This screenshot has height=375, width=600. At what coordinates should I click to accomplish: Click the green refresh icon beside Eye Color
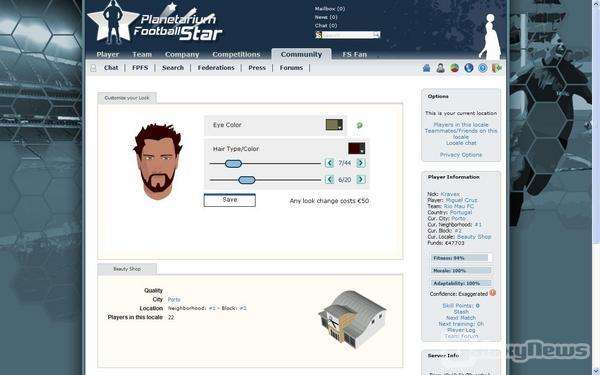coord(359,125)
